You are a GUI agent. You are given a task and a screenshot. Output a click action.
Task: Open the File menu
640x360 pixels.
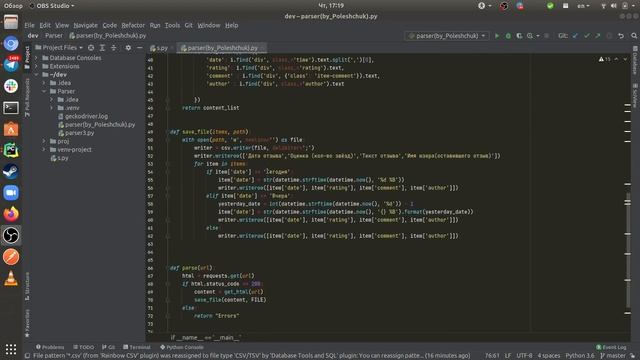click(x=29, y=25)
